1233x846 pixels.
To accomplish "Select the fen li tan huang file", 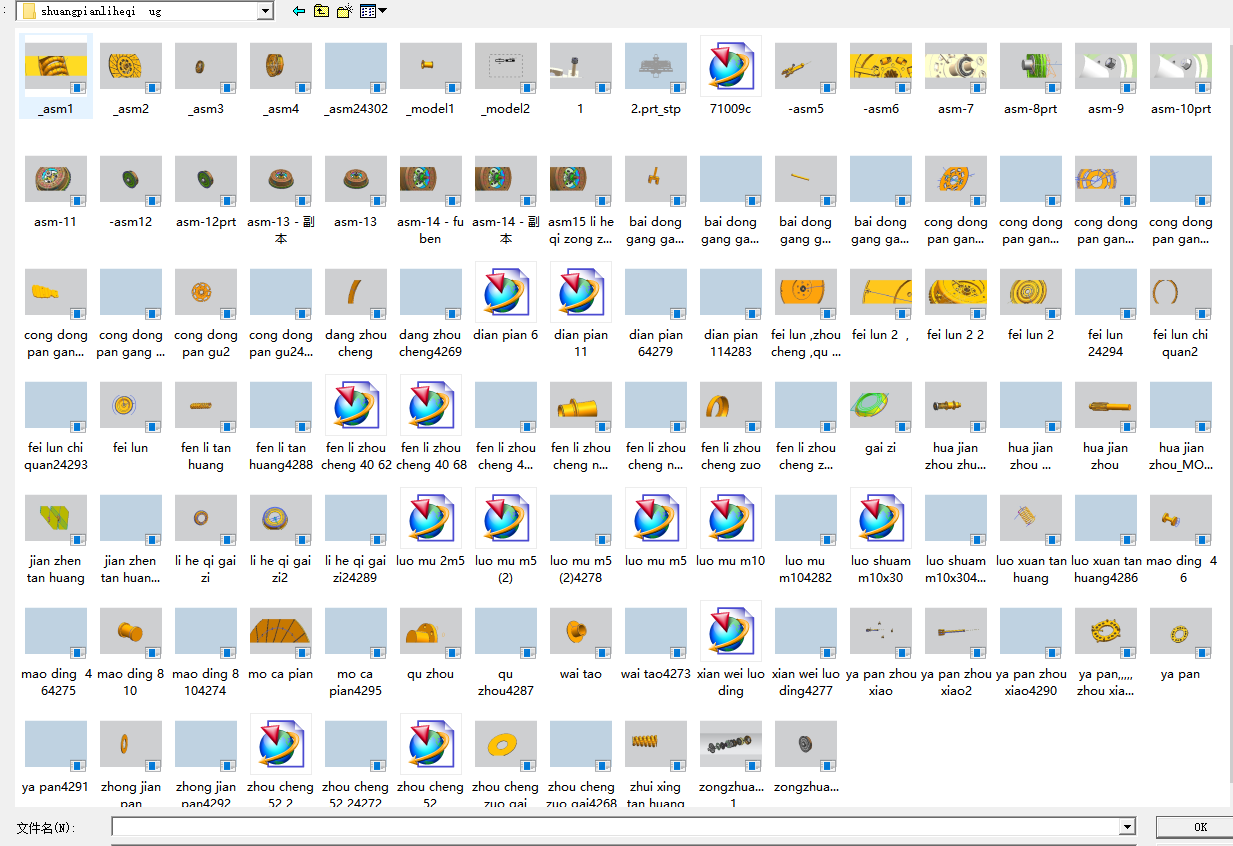I will click(x=206, y=425).
